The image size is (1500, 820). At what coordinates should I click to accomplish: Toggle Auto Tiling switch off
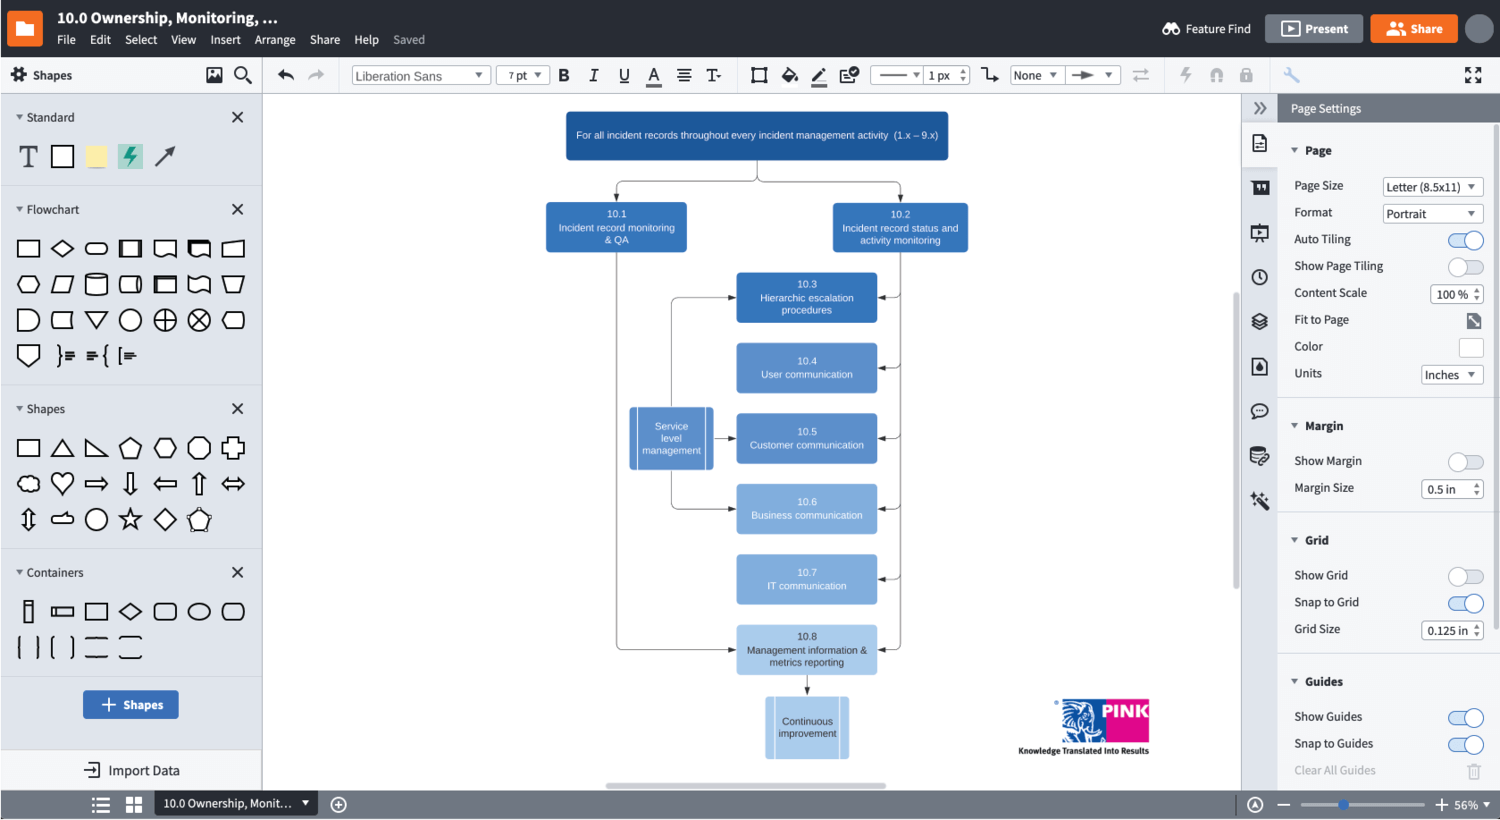(x=1465, y=240)
